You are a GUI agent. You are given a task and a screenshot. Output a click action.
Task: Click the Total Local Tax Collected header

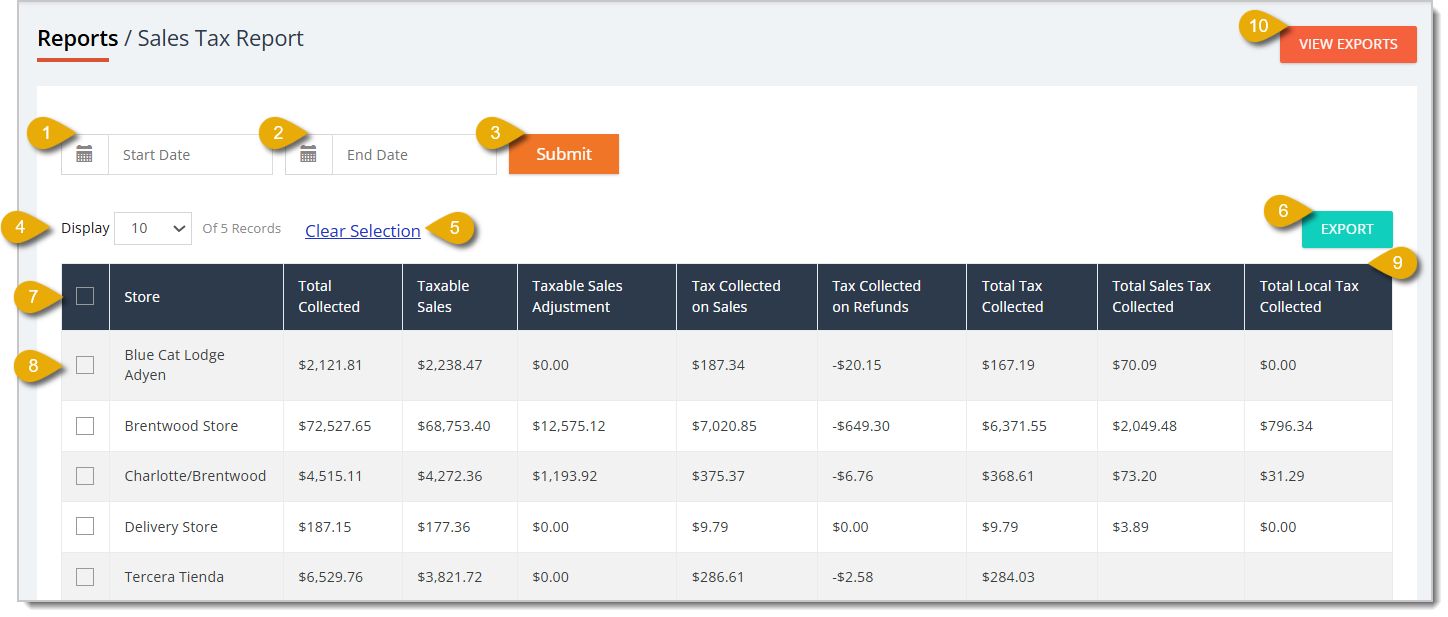pyautogui.click(x=1318, y=297)
